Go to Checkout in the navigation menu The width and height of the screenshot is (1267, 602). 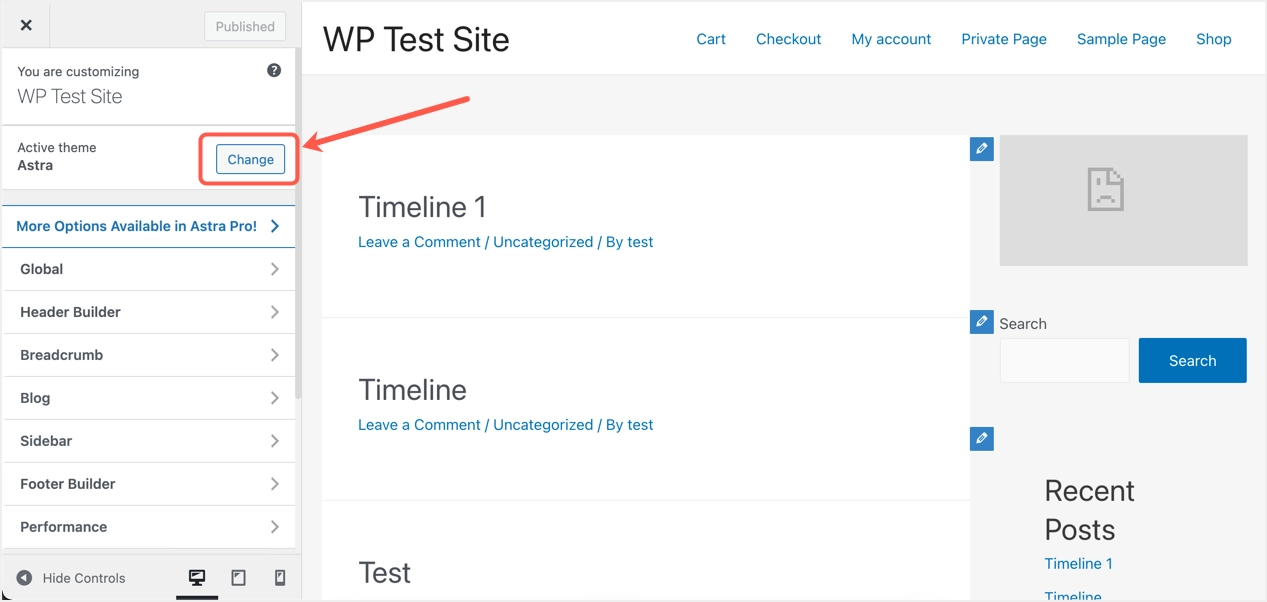pyautogui.click(x=788, y=39)
